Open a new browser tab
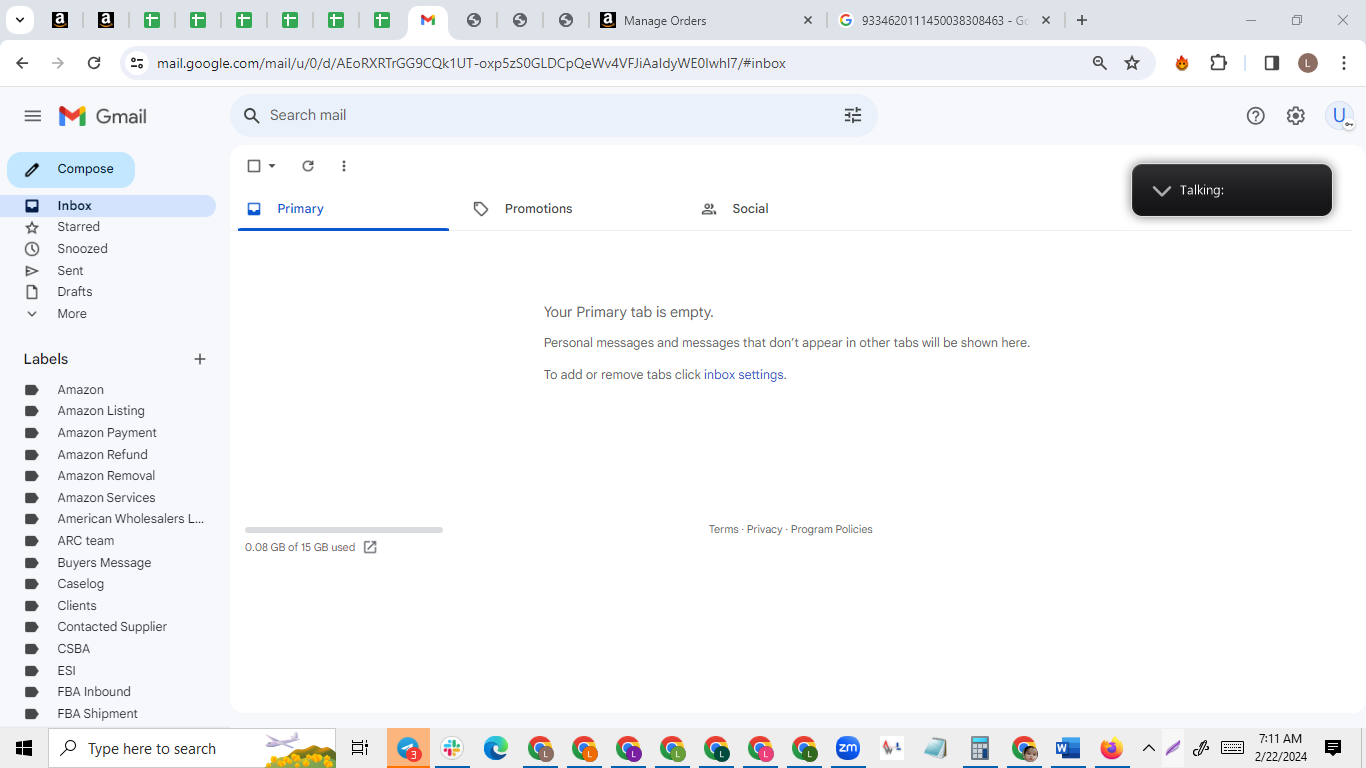The width and height of the screenshot is (1366, 768). (1082, 20)
